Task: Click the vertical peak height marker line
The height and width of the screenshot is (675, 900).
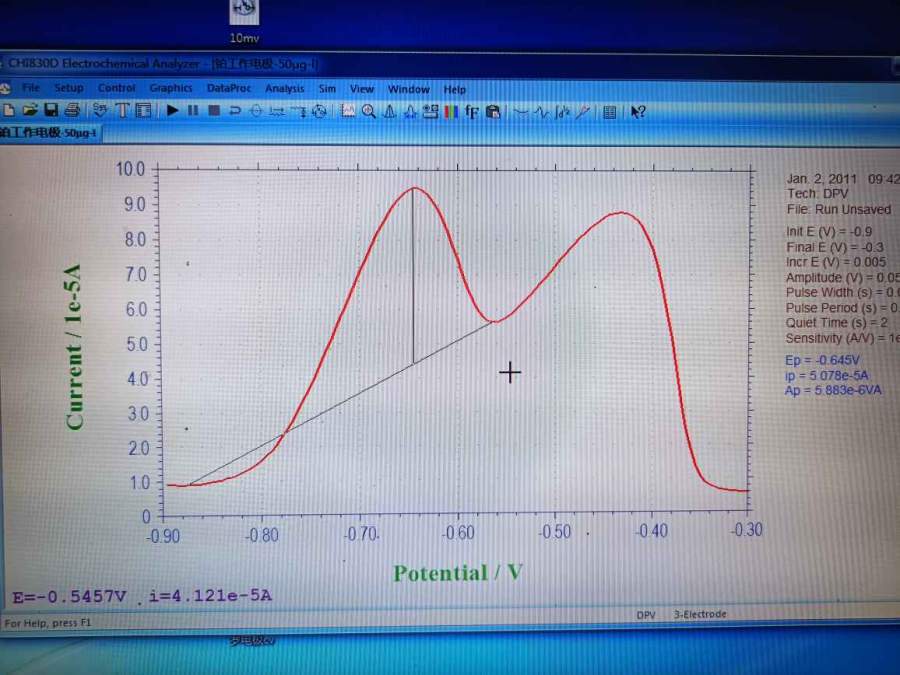Action: 413,277
